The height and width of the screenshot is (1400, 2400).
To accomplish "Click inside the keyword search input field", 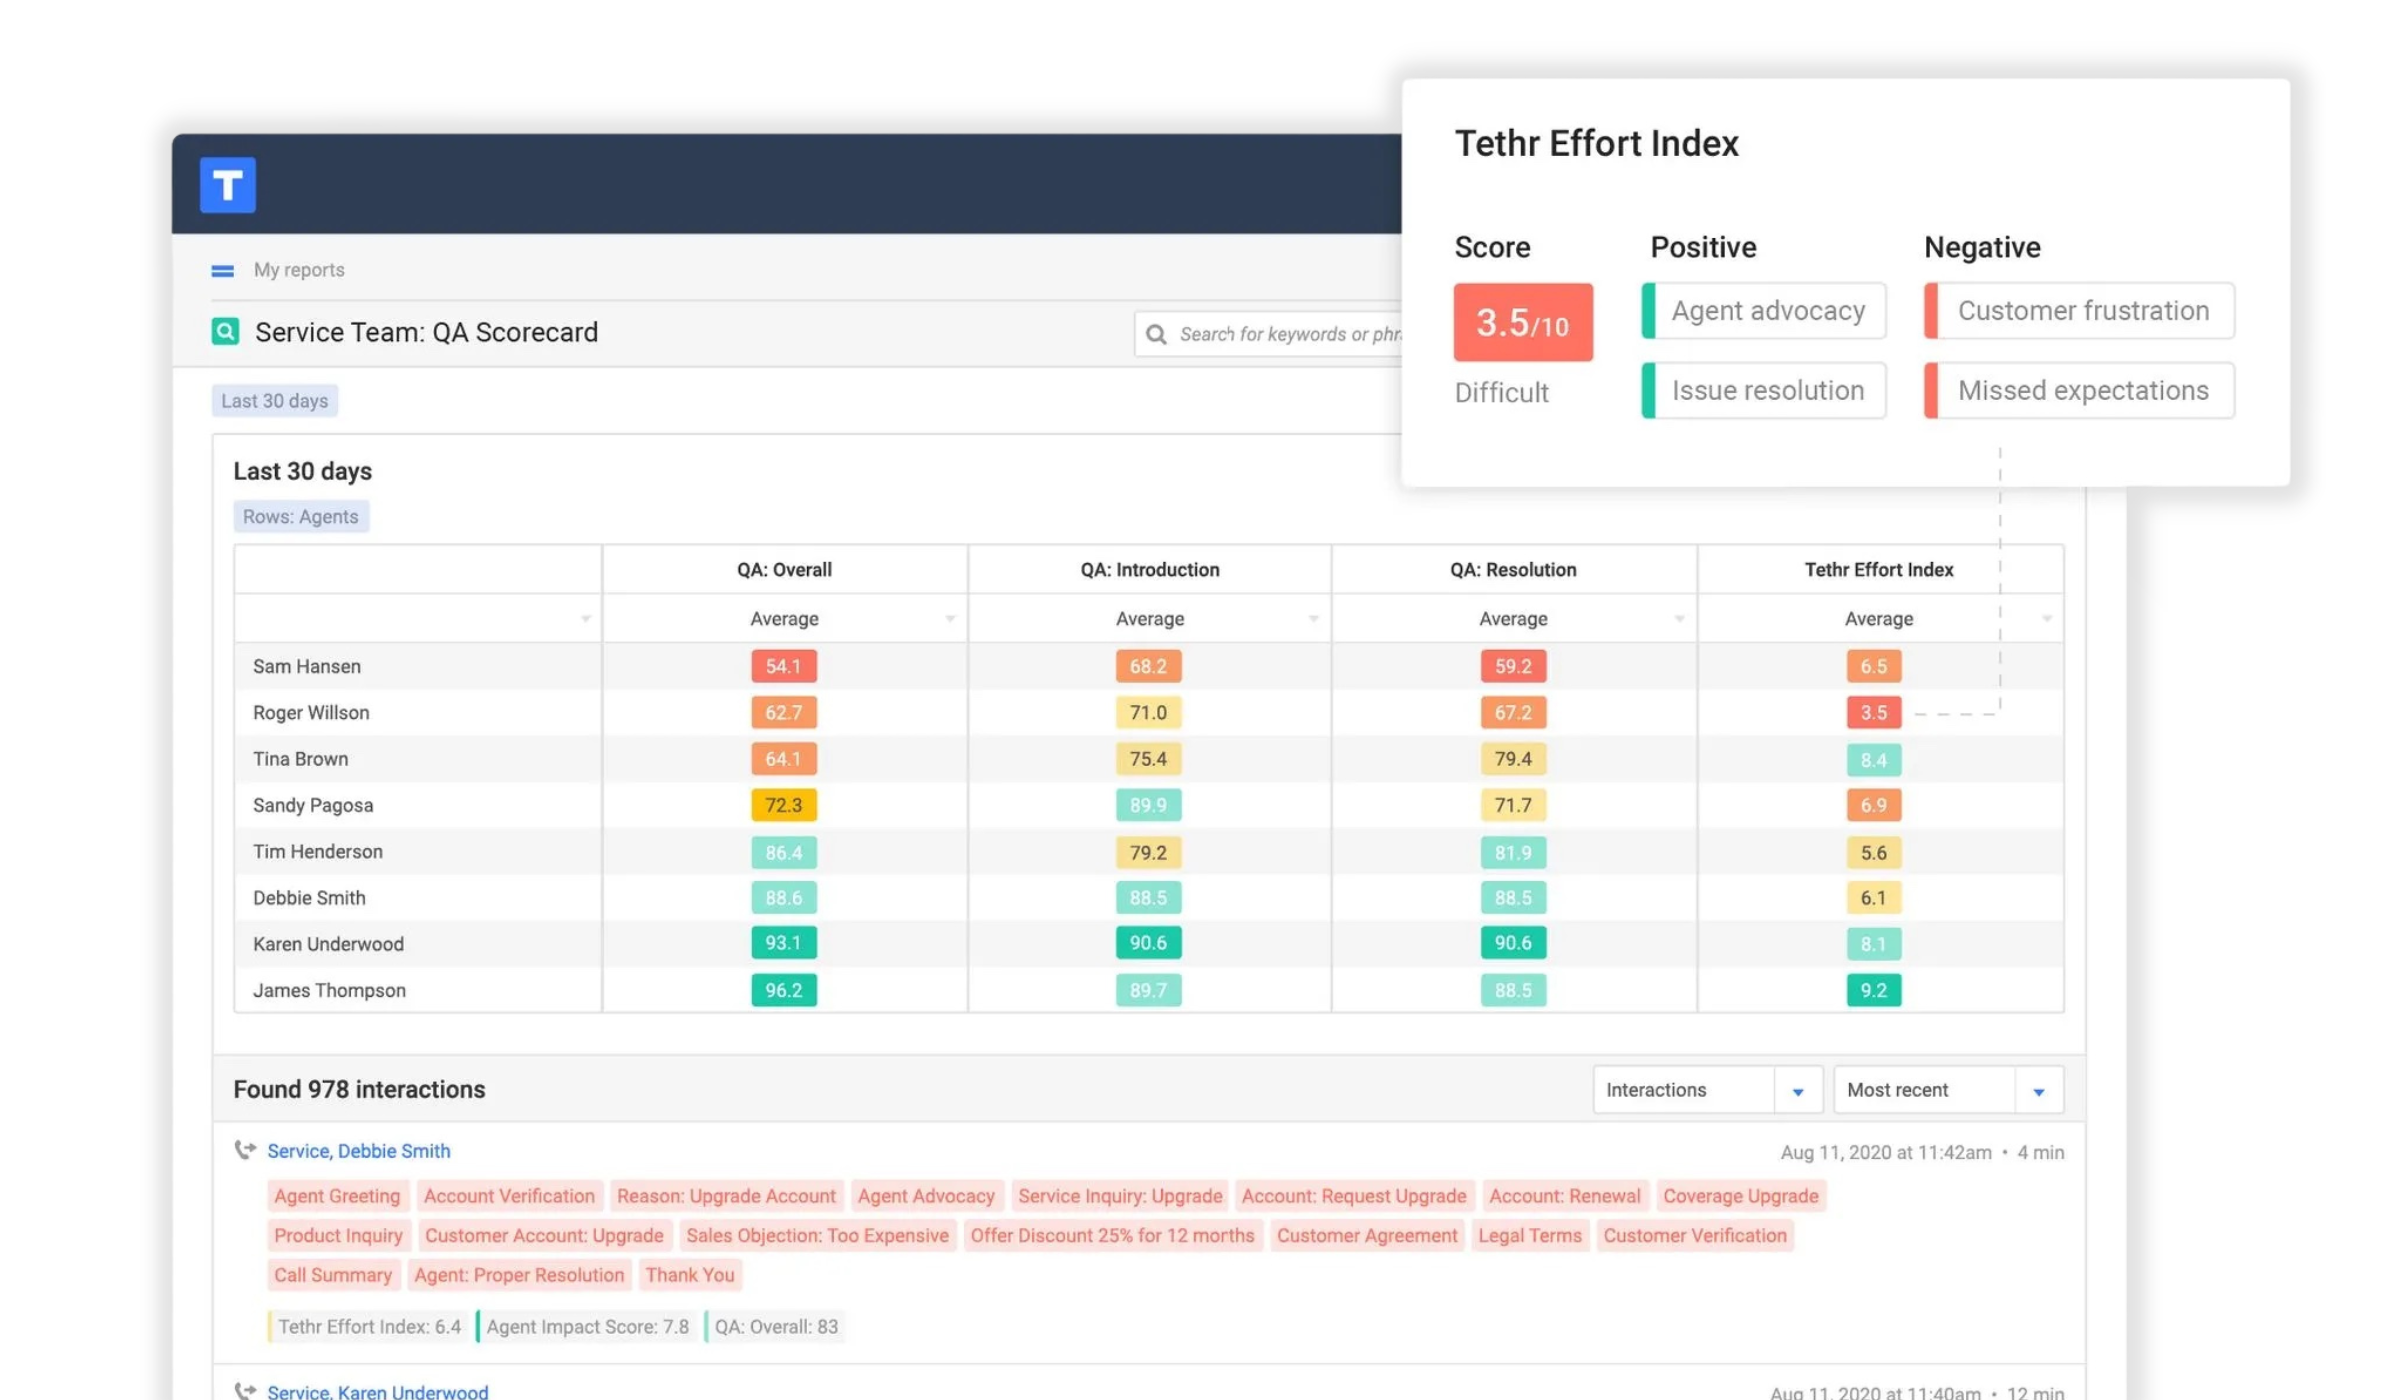I will pos(1290,333).
